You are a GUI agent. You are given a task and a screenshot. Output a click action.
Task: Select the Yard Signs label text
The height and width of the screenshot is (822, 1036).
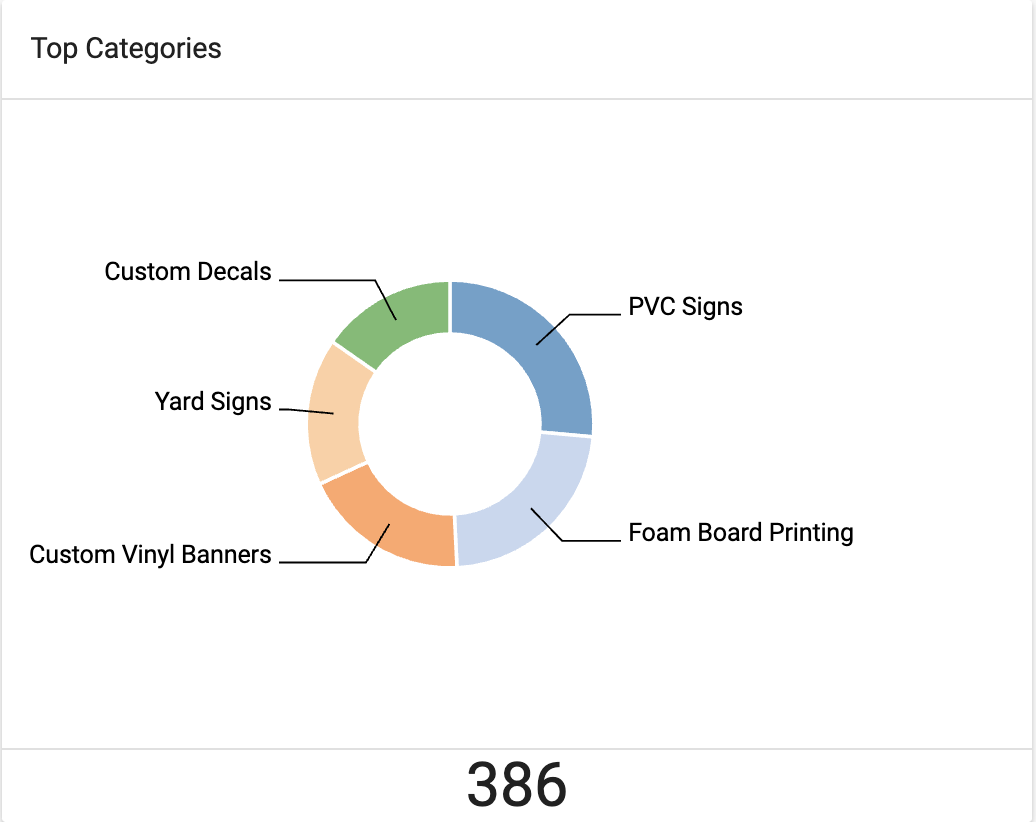pyautogui.click(x=213, y=402)
